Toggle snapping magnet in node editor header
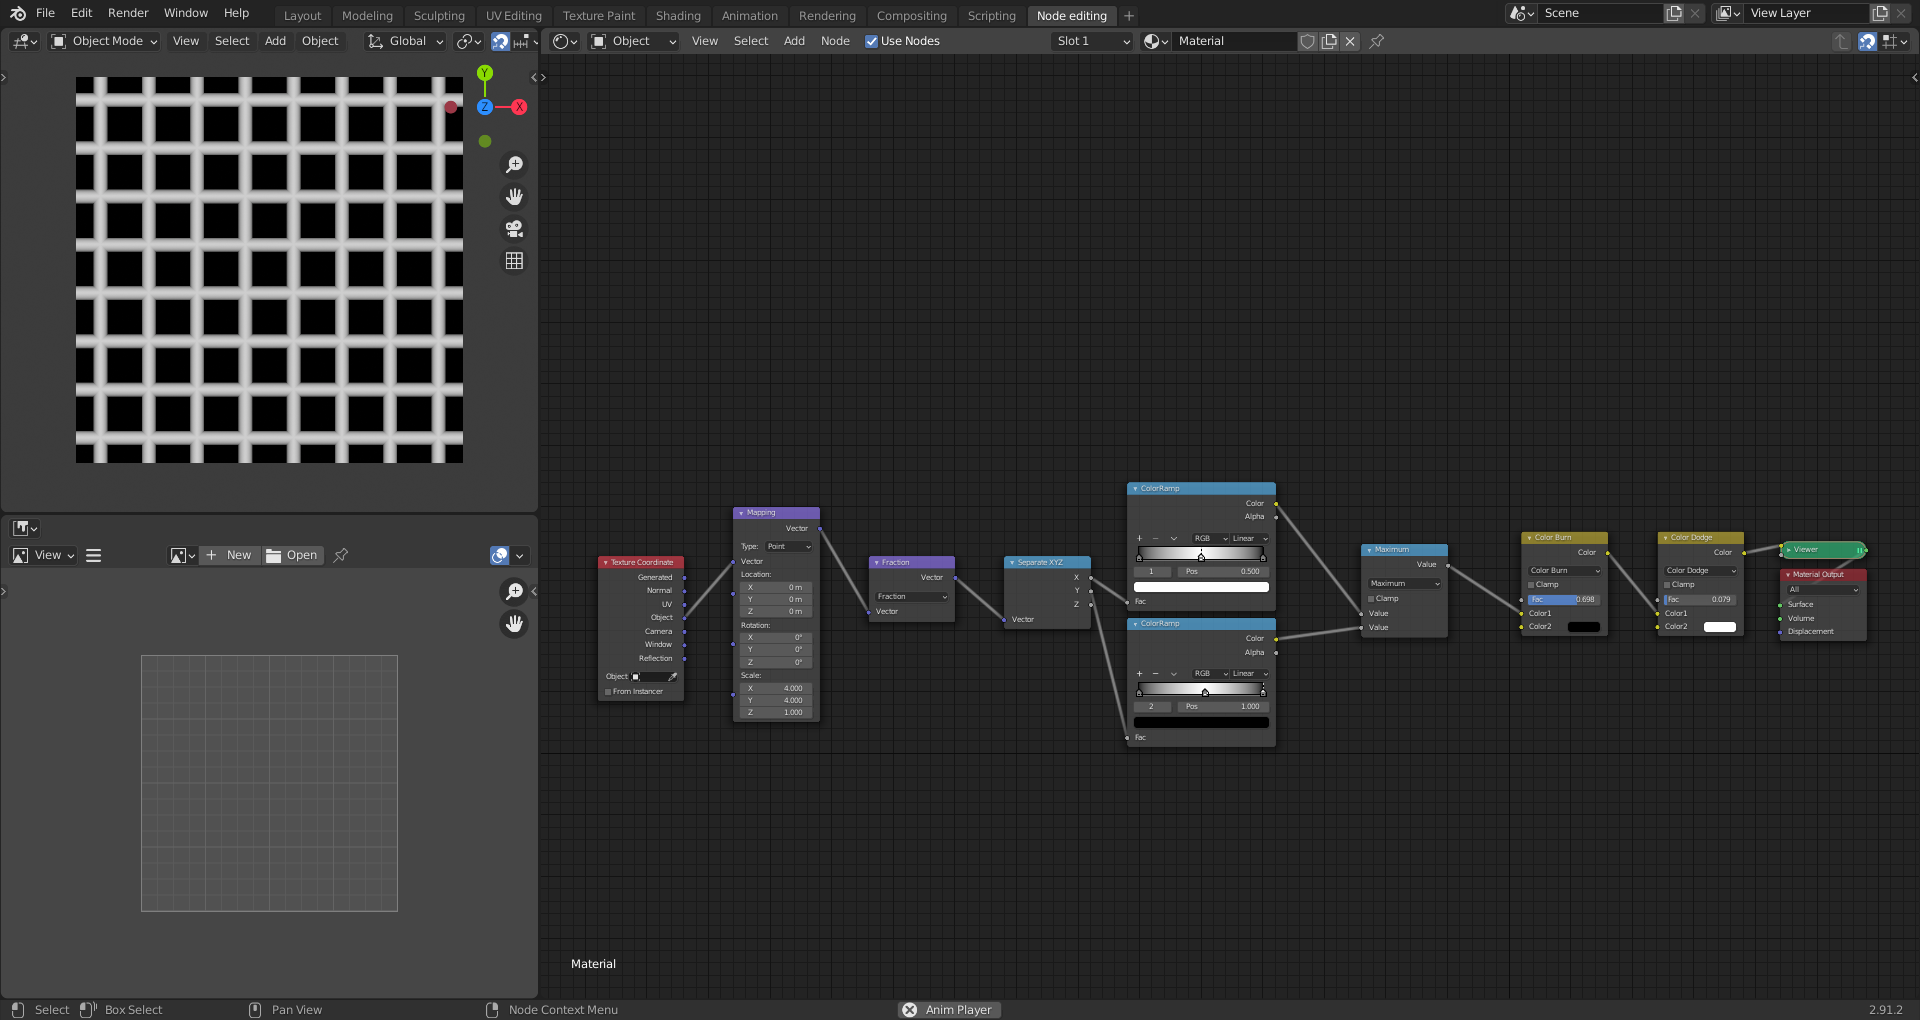The height and width of the screenshot is (1020, 1920). tap(1867, 41)
